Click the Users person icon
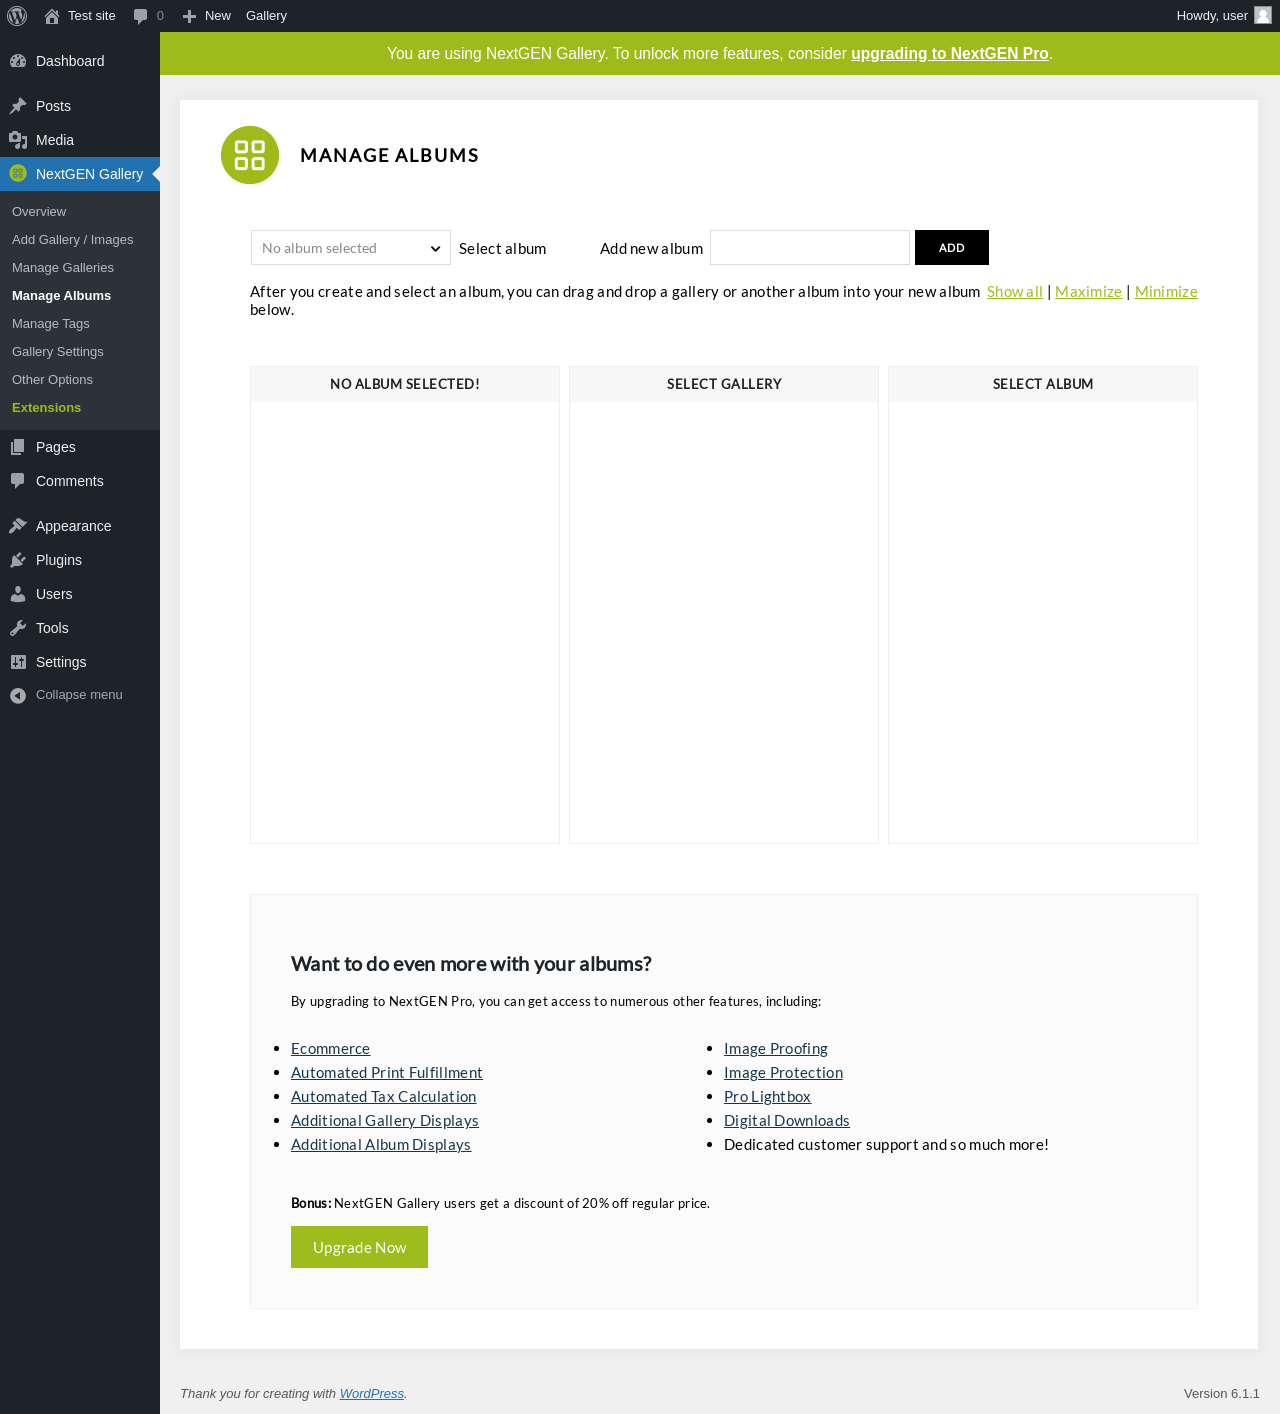The height and width of the screenshot is (1414, 1280). (18, 594)
